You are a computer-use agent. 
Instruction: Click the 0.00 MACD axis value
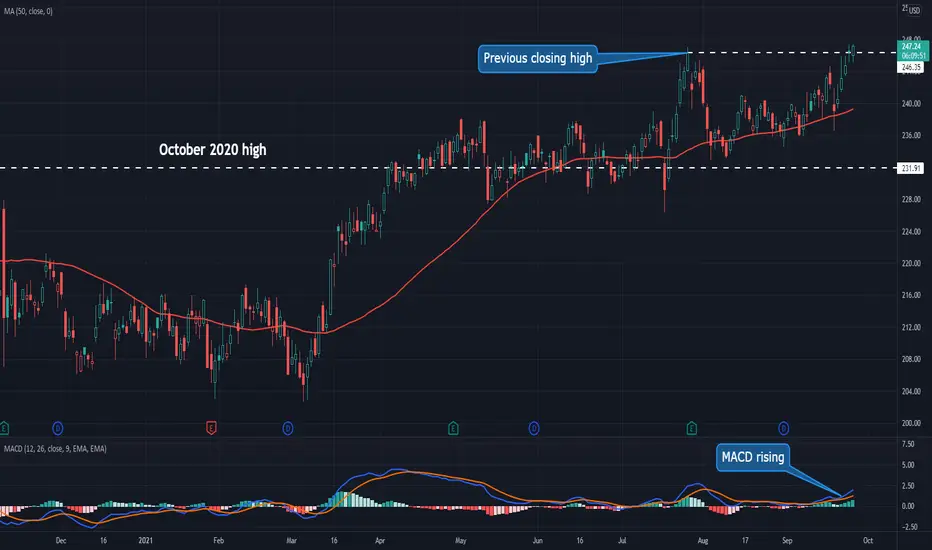pos(908,506)
